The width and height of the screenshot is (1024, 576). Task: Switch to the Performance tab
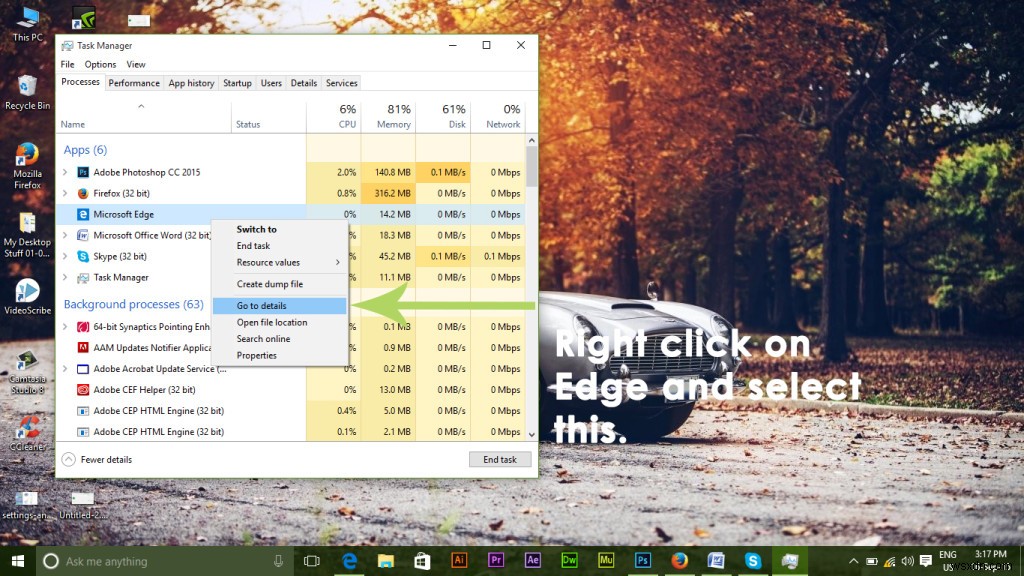click(134, 83)
